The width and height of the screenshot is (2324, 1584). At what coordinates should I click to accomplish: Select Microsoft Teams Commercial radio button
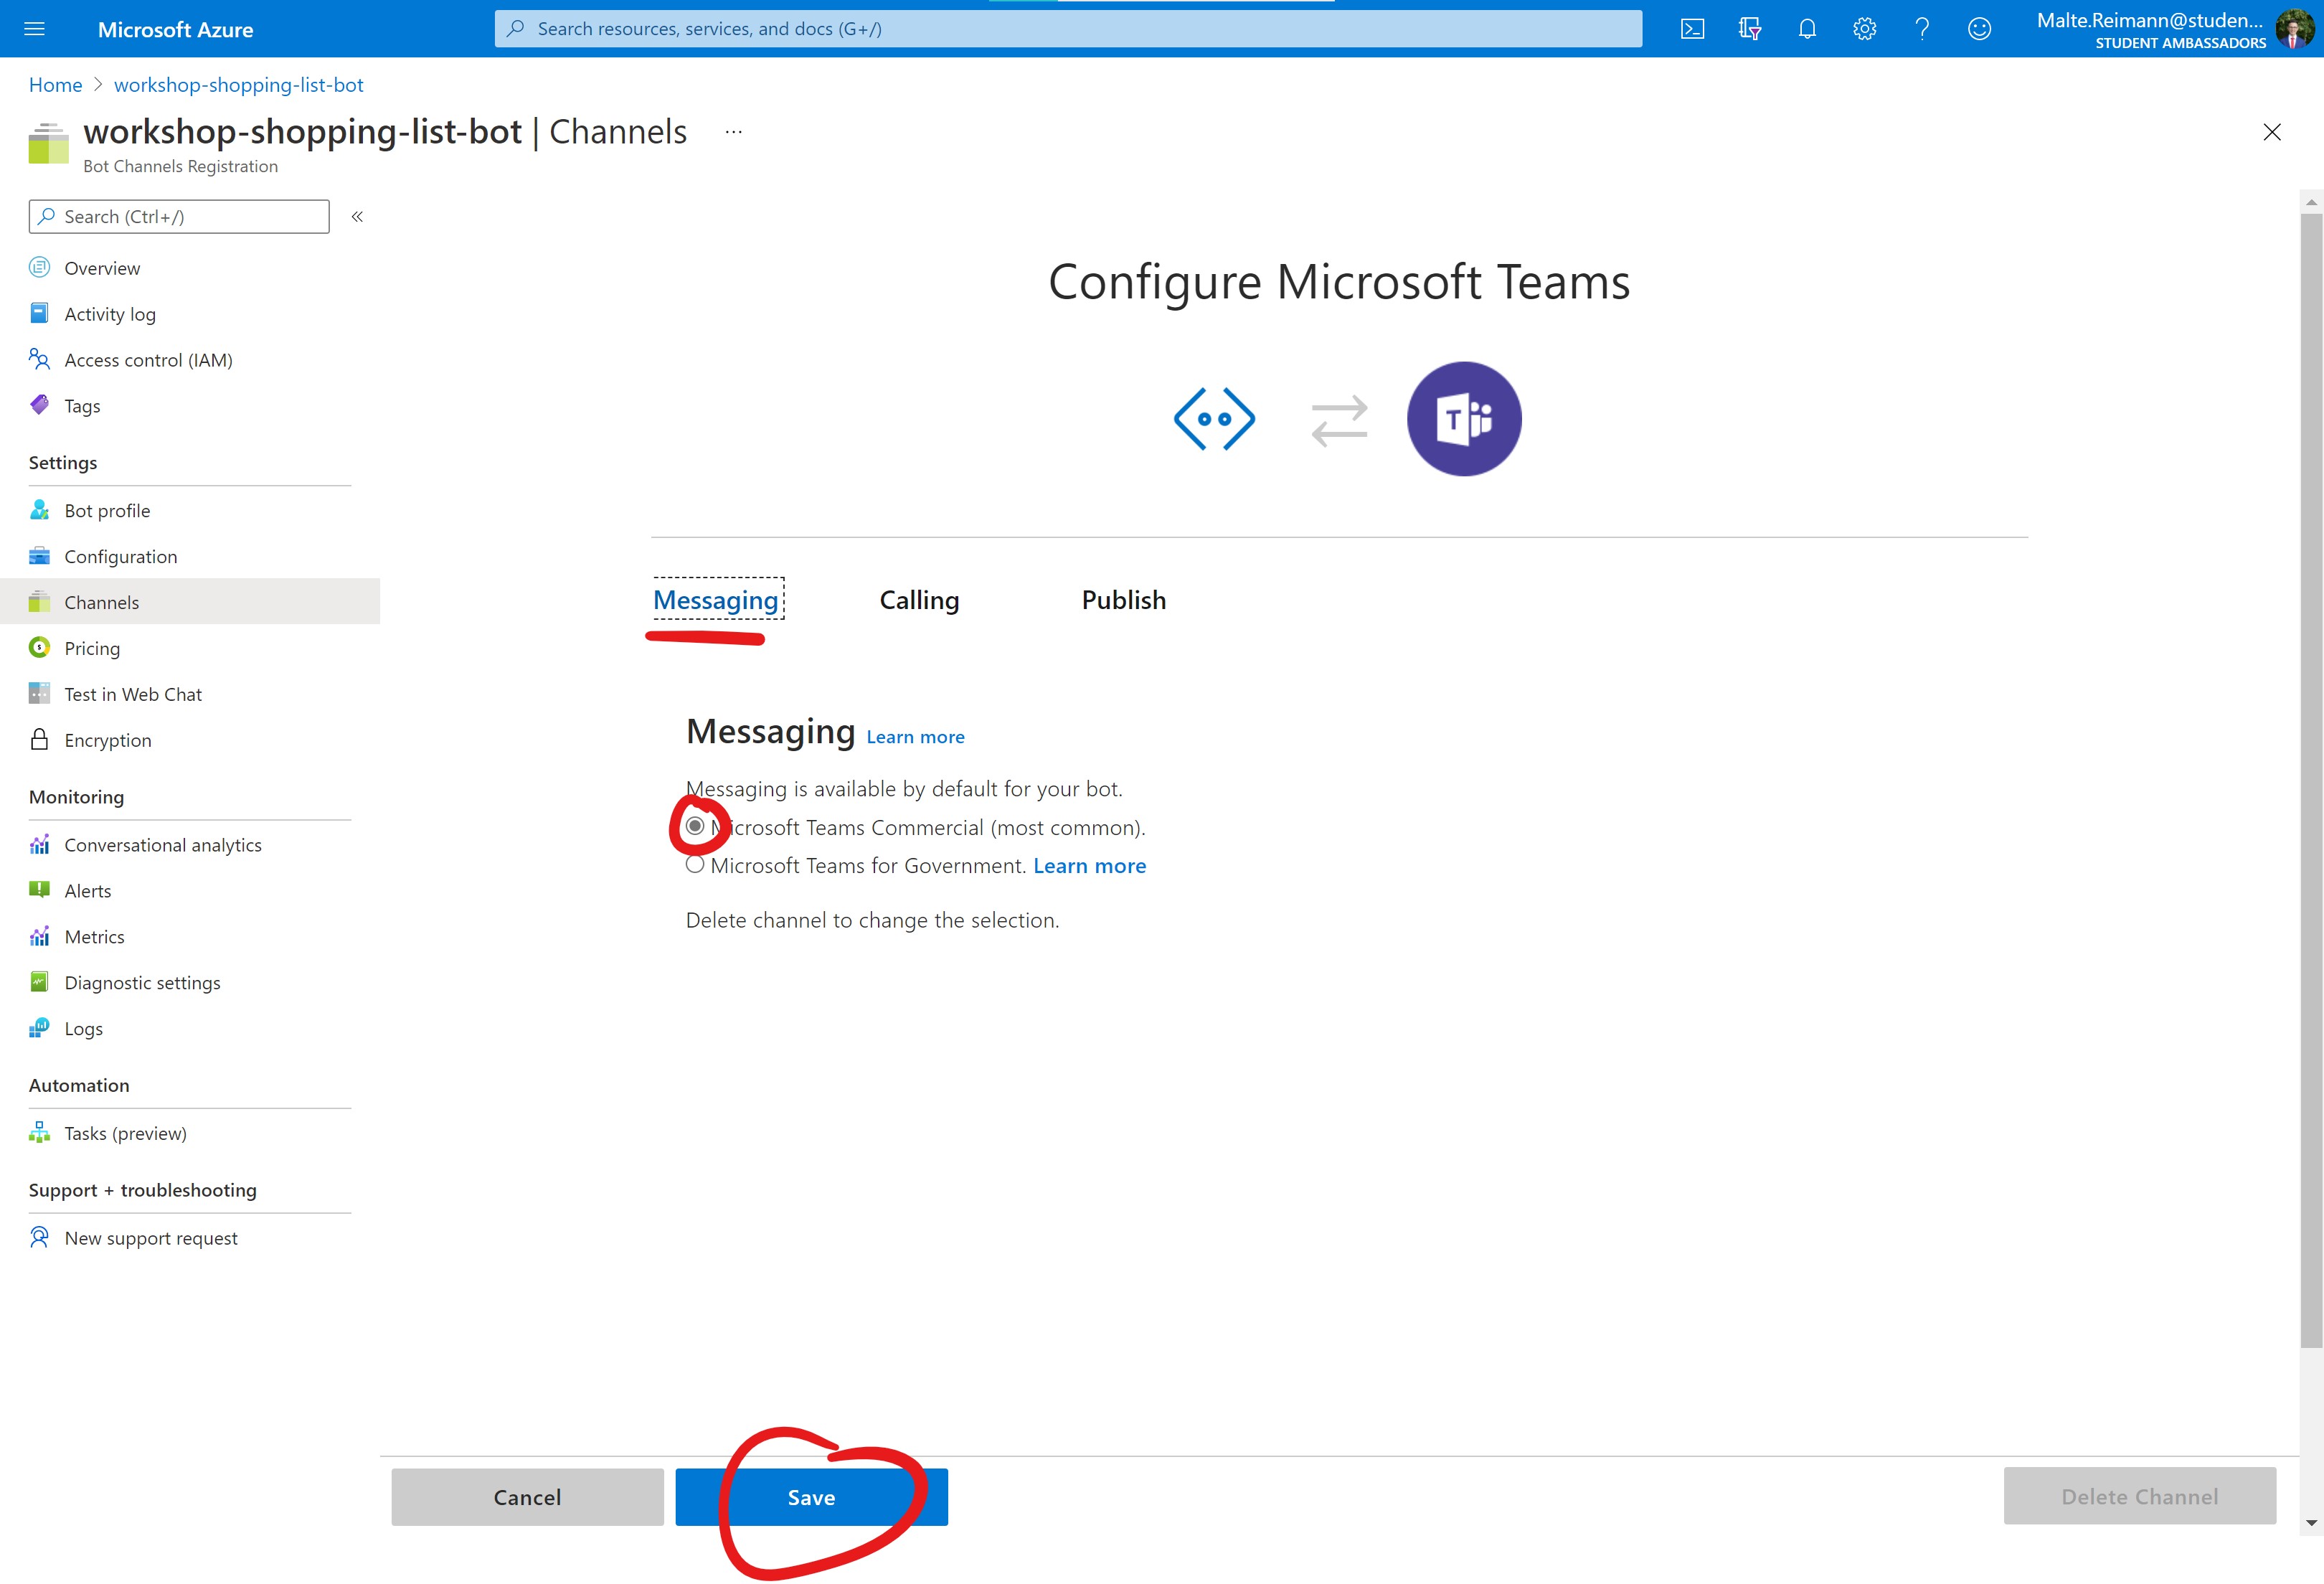[695, 826]
